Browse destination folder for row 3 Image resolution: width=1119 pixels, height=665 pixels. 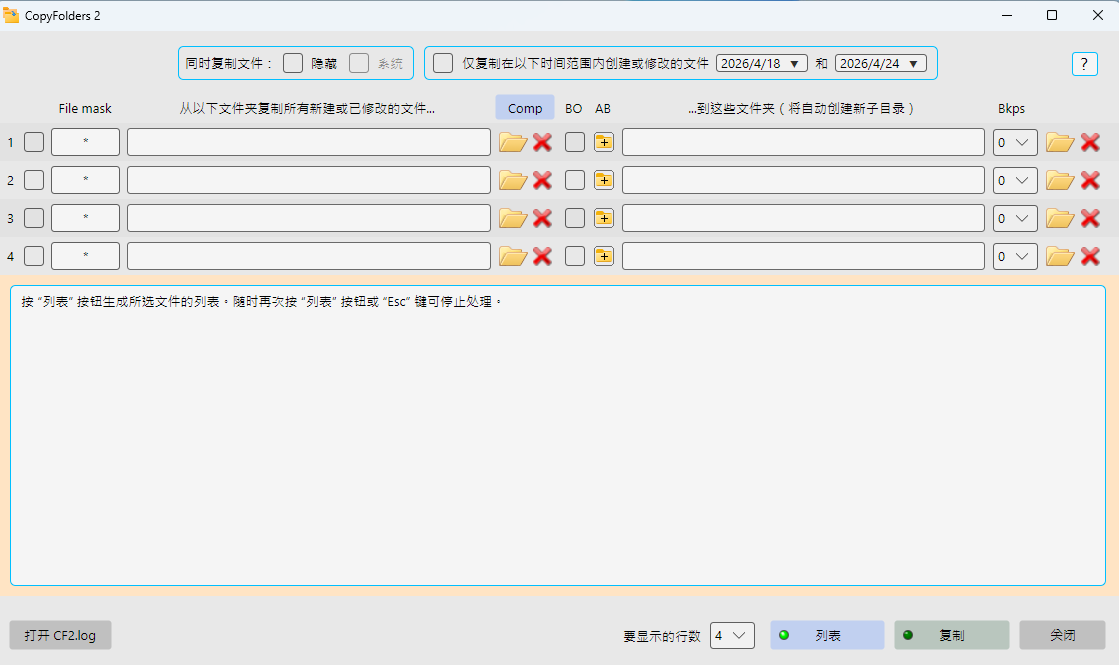[x=1060, y=218]
